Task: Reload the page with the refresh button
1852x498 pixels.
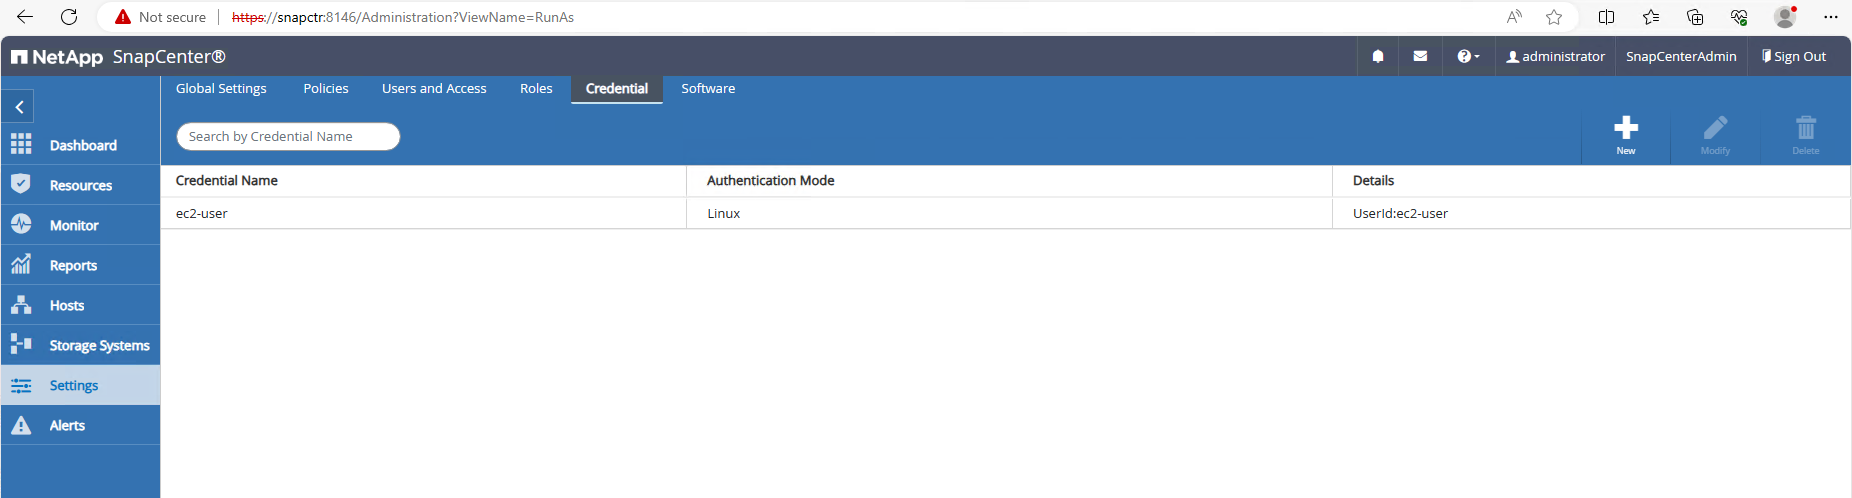Action: 69,17
